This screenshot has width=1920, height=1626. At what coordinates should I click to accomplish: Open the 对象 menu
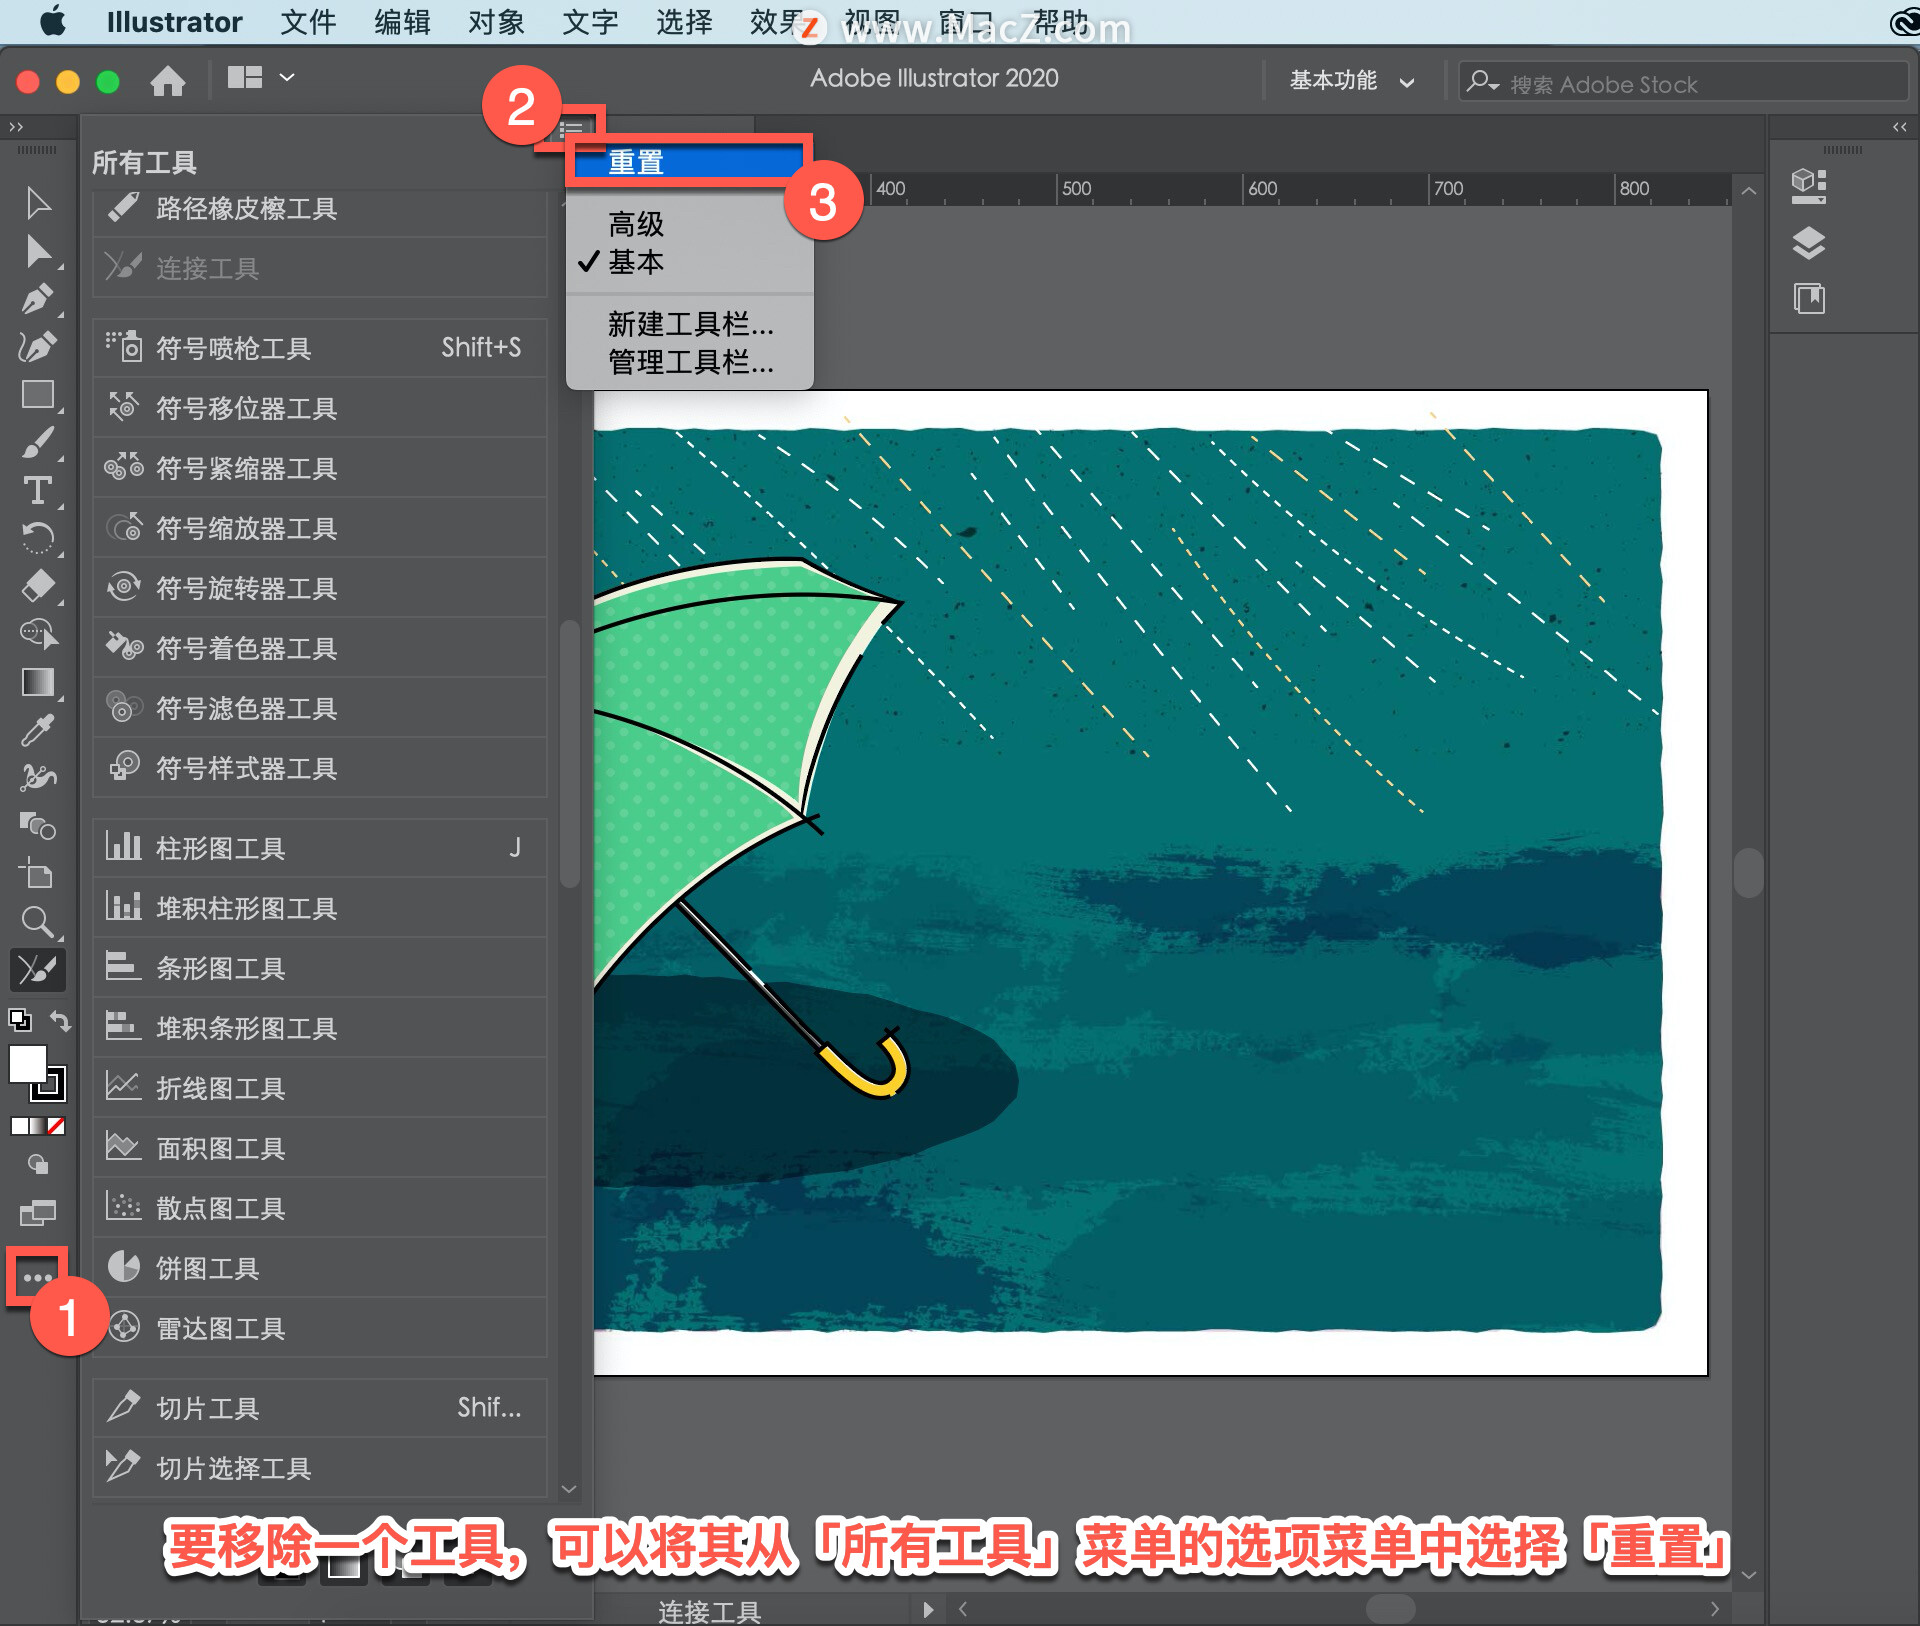[496, 22]
